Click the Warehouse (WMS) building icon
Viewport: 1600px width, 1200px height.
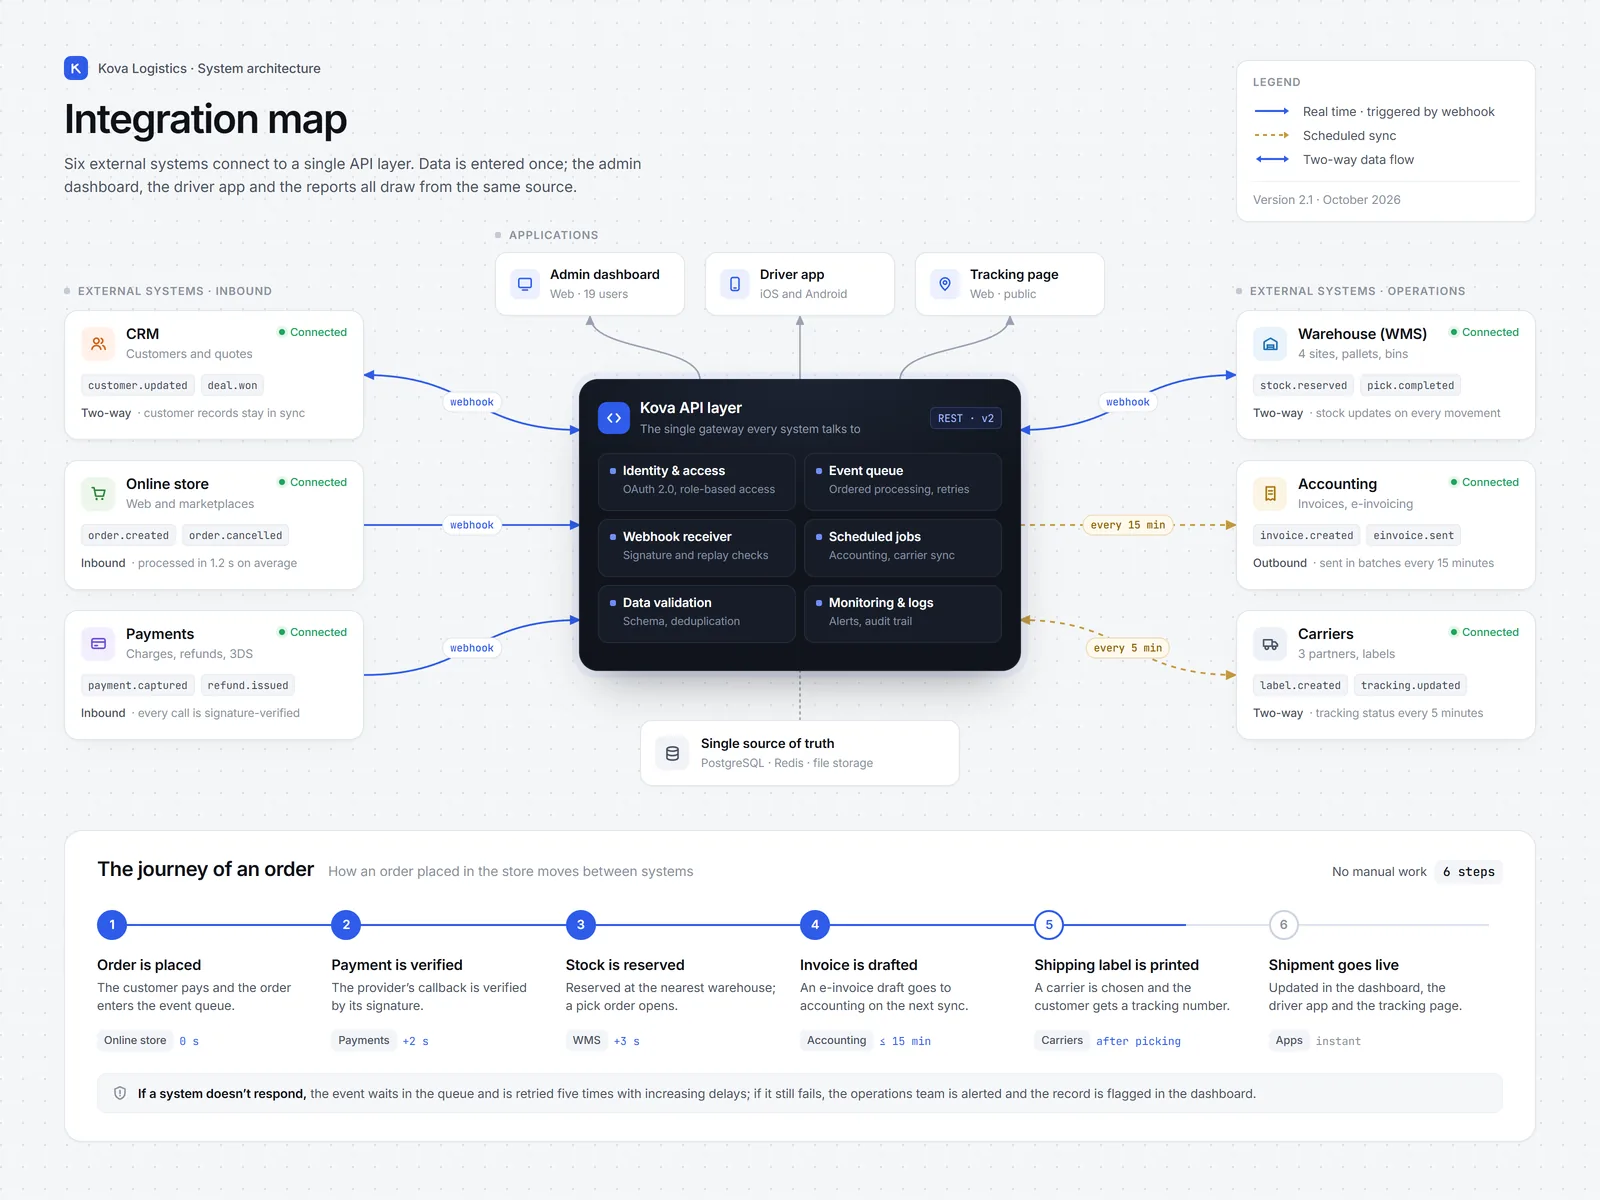pos(1270,344)
